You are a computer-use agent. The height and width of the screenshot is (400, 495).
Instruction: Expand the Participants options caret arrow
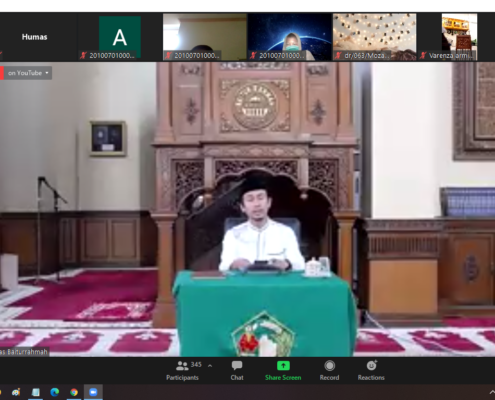[210, 366]
